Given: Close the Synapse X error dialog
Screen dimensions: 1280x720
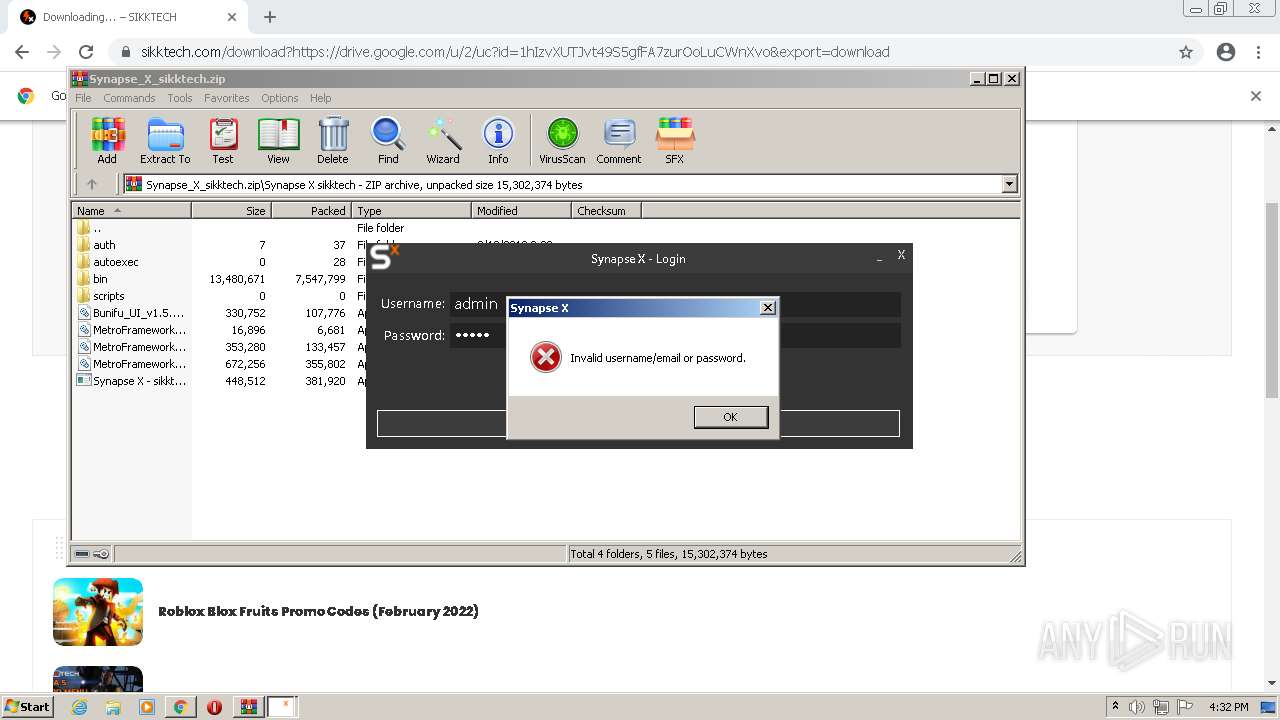Looking at the screenshot, I should click(767, 308).
